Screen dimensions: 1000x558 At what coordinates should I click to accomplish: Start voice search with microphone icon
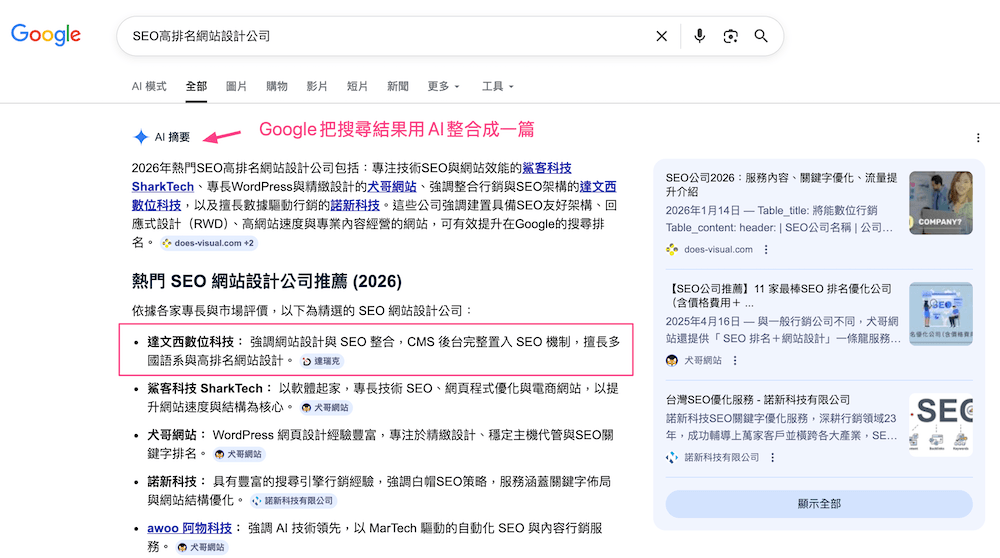click(x=700, y=36)
